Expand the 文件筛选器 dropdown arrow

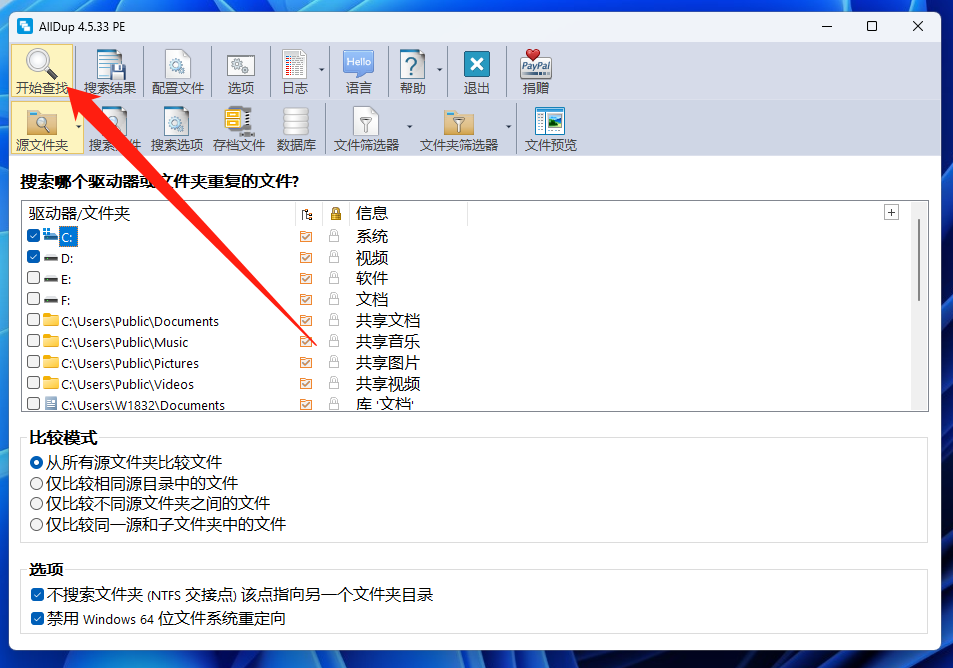409,126
